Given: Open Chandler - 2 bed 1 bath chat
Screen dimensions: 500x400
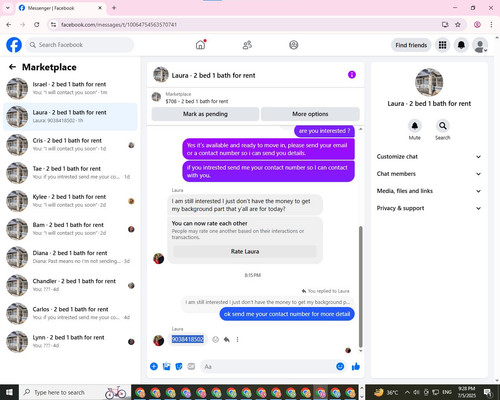Looking at the screenshot, I should [70, 285].
